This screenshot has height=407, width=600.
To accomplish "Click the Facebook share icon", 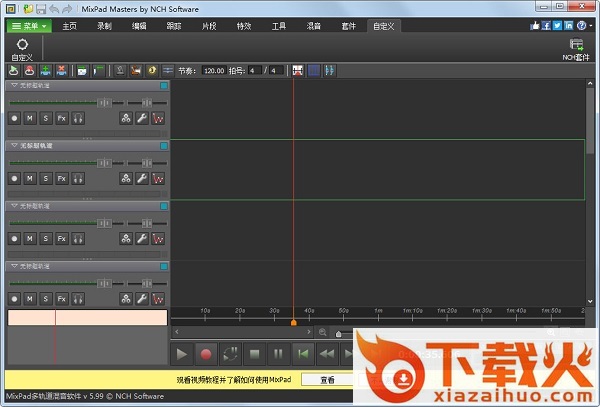I will pos(546,26).
